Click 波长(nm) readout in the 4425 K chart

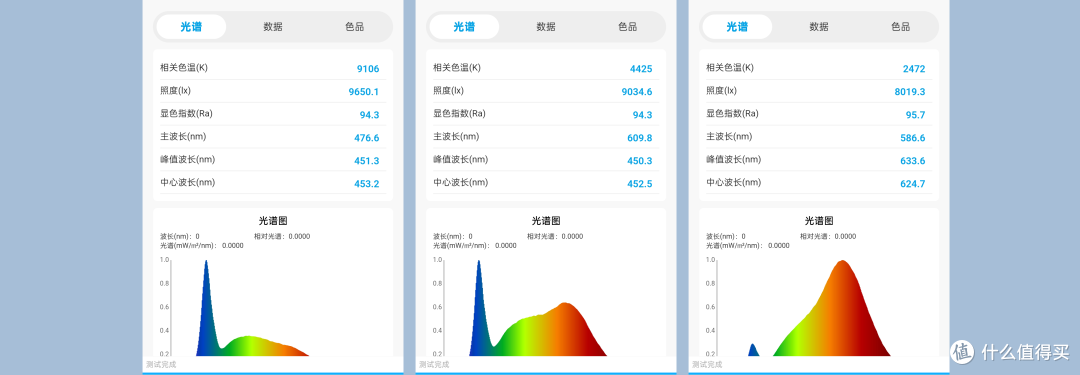[453, 236]
